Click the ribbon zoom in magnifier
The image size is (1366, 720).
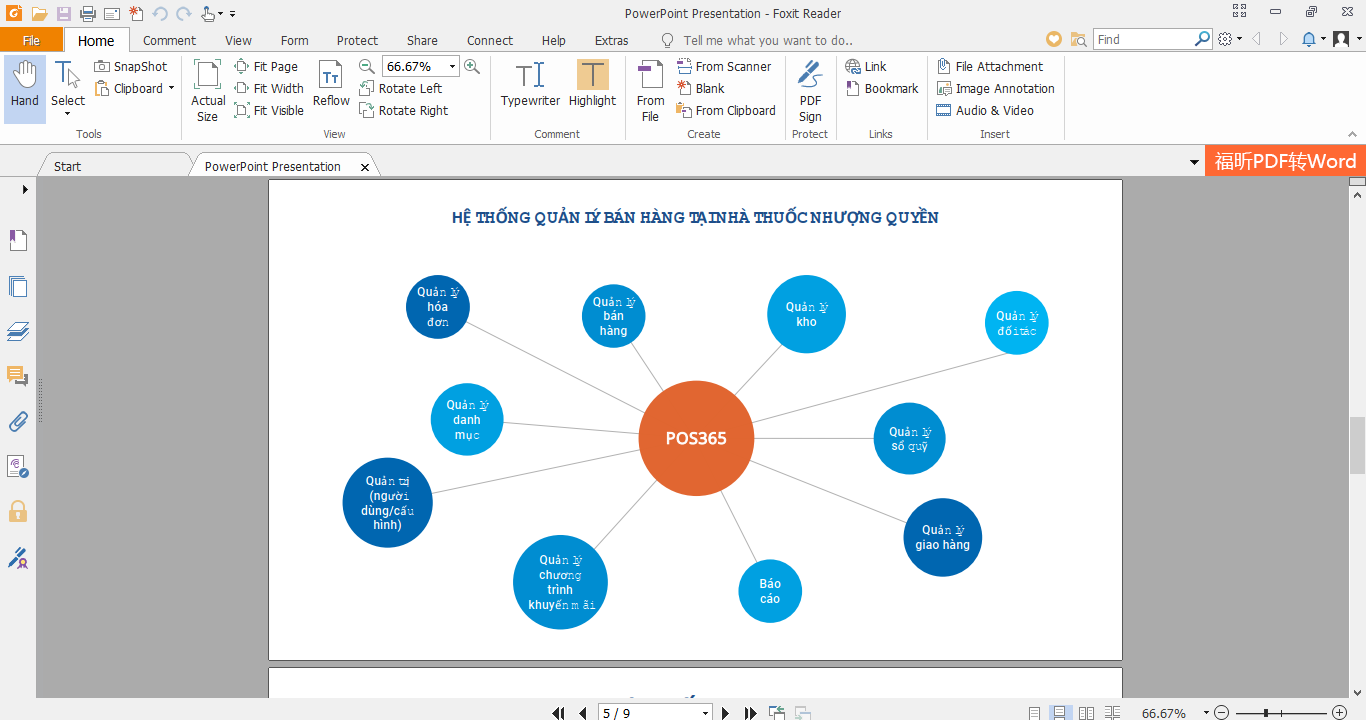(472, 67)
